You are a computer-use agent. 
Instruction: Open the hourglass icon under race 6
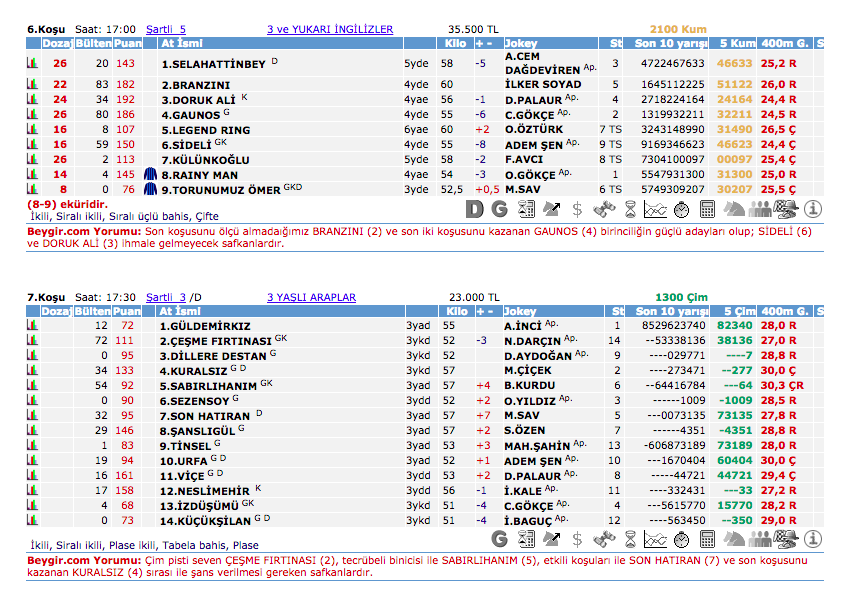tap(630, 209)
